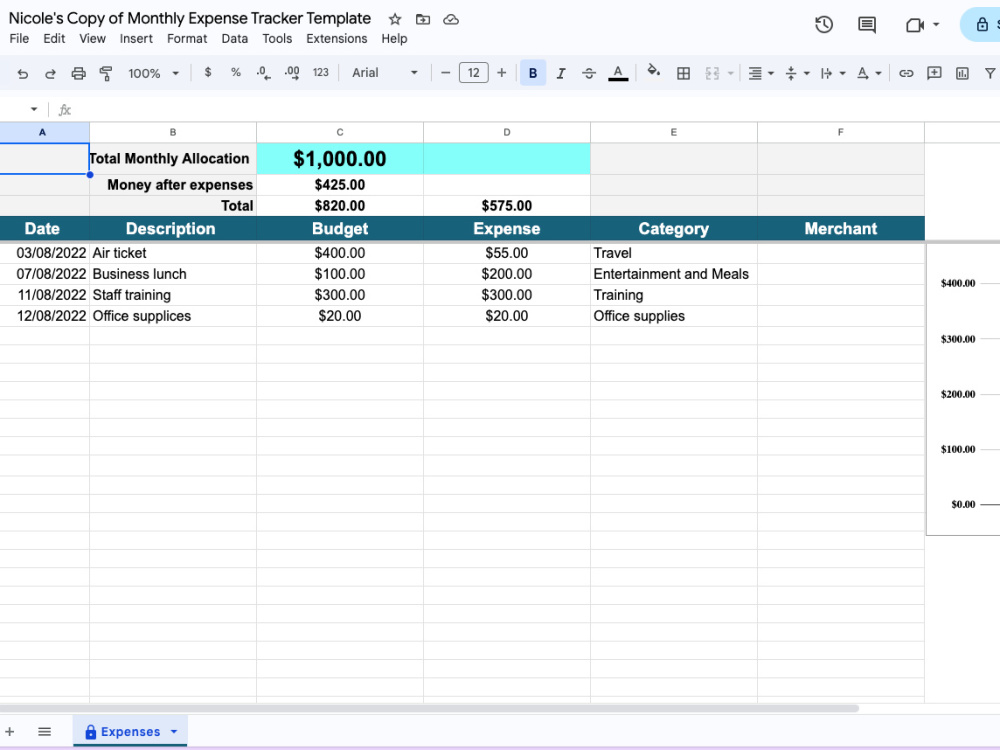This screenshot has height=750, width=1000.
Task: Open the Tools menu
Action: [x=277, y=39]
